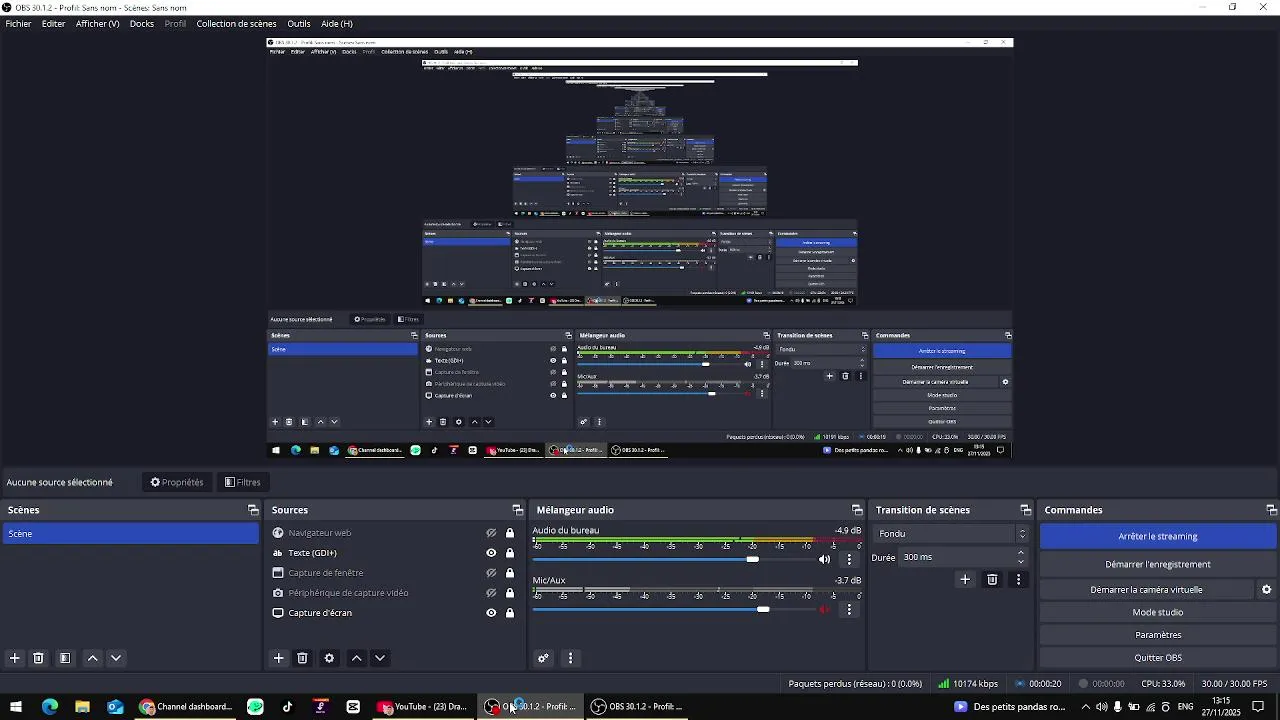The height and width of the screenshot is (720, 1280).
Task: Select the Scène item in Scènes list
Action: [x=130, y=534]
